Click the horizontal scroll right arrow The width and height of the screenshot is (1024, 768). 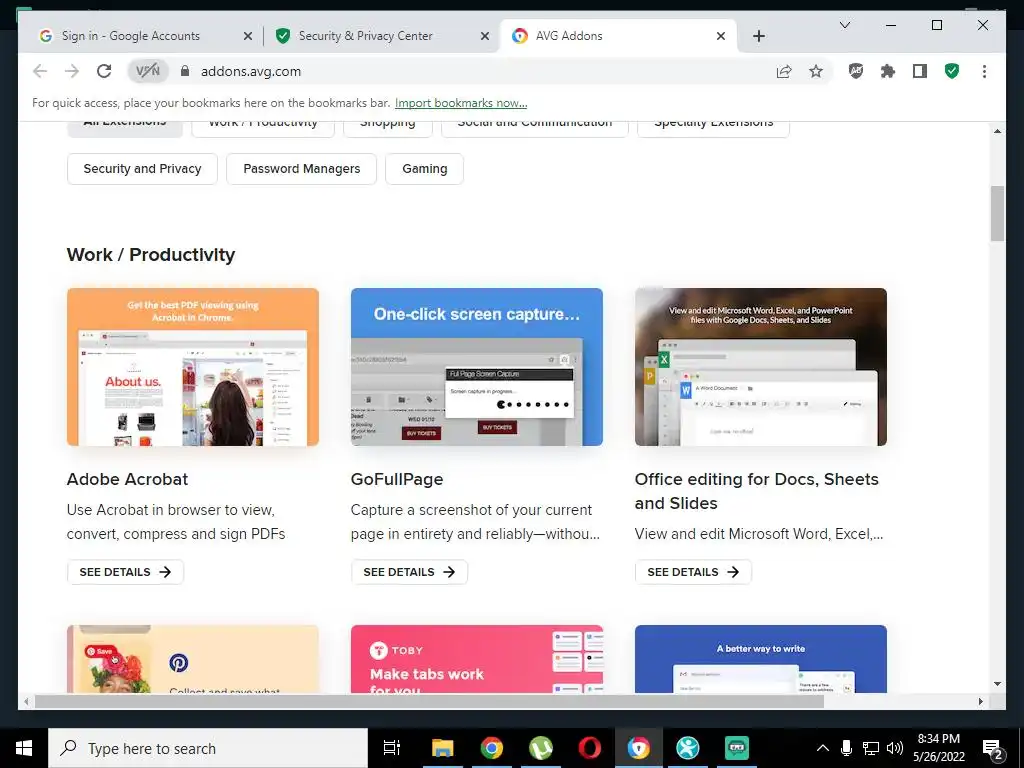981,702
